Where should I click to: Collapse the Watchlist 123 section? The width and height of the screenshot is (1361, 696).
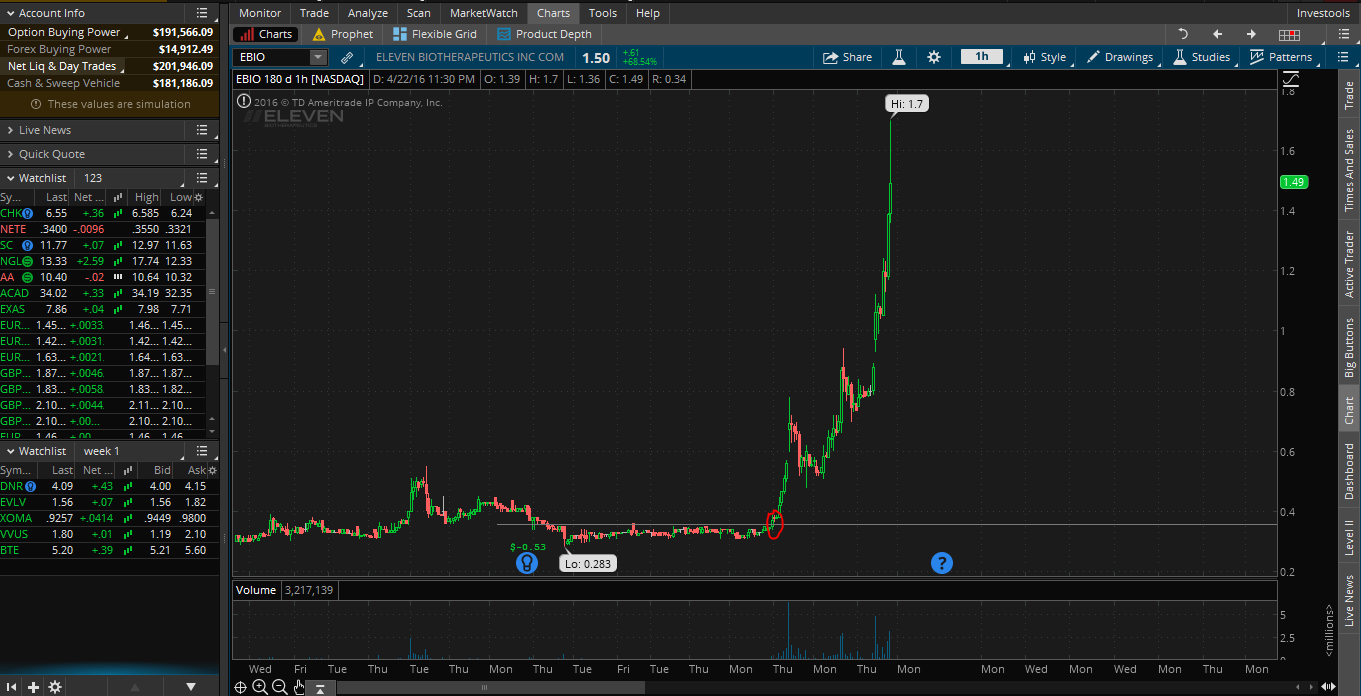click(10, 178)
